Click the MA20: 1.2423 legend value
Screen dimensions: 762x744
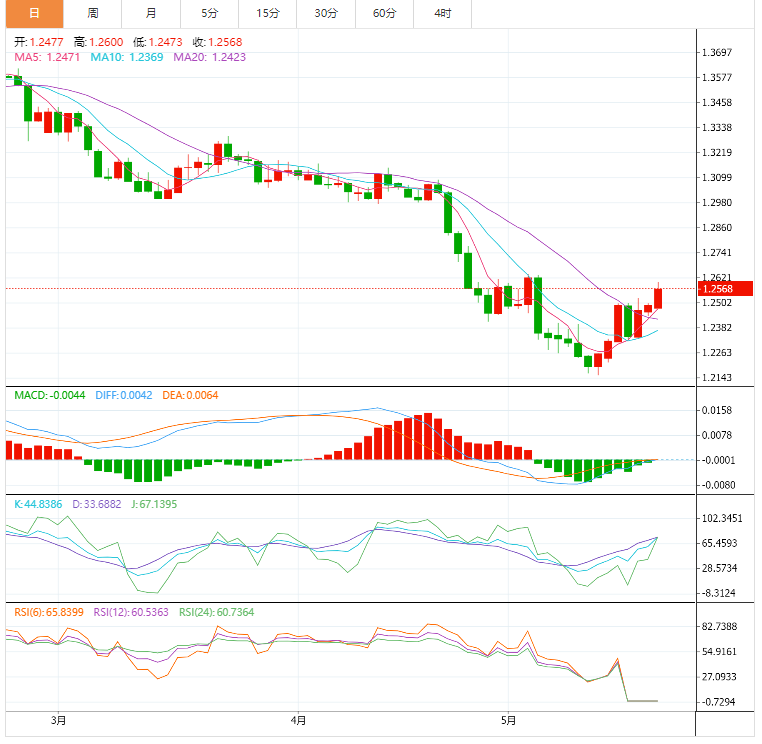pos(209,57)
